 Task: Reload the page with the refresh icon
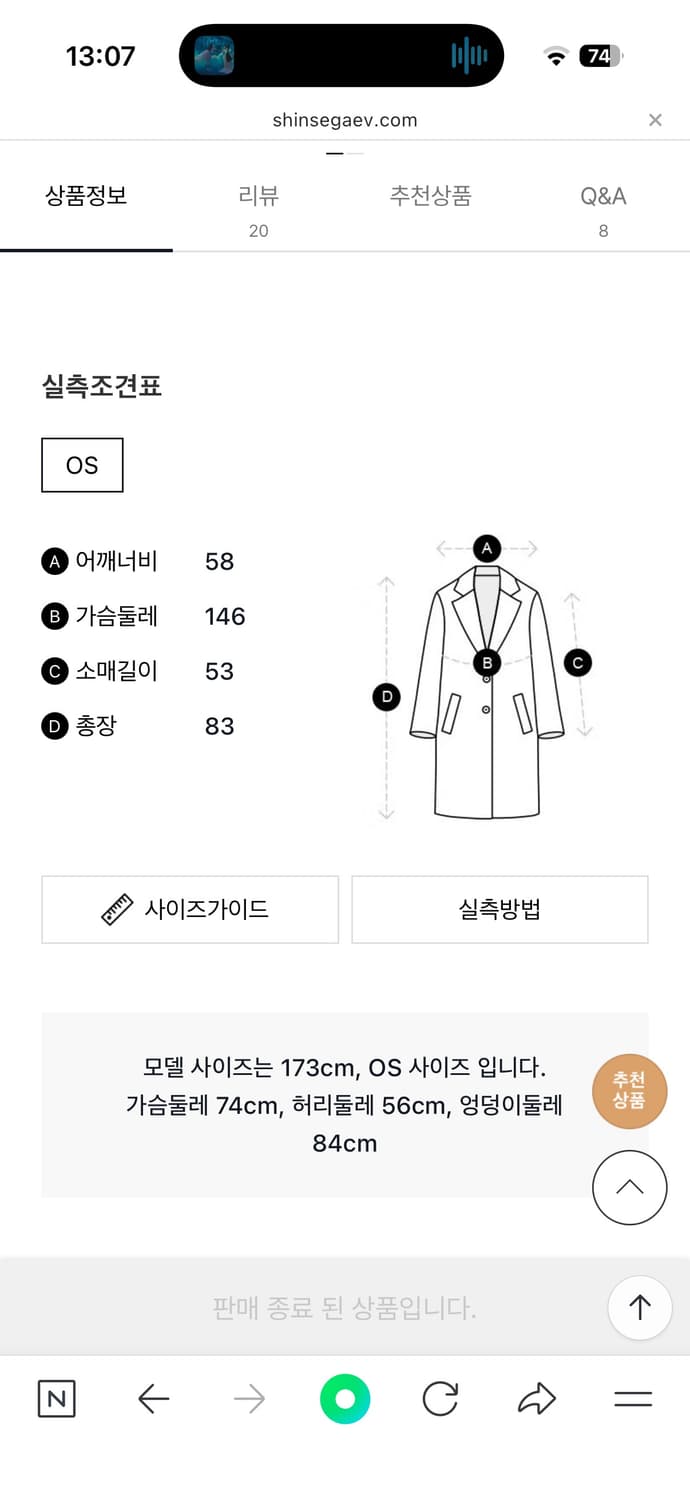click(x=440, y=1399)
